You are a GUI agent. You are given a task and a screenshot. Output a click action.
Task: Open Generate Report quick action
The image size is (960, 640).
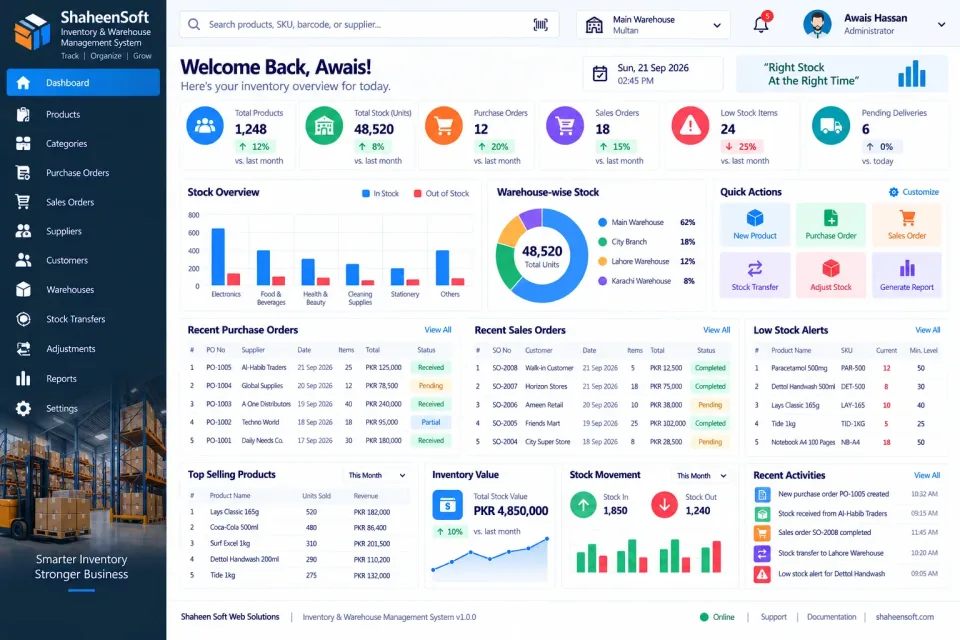pos(906,275)
